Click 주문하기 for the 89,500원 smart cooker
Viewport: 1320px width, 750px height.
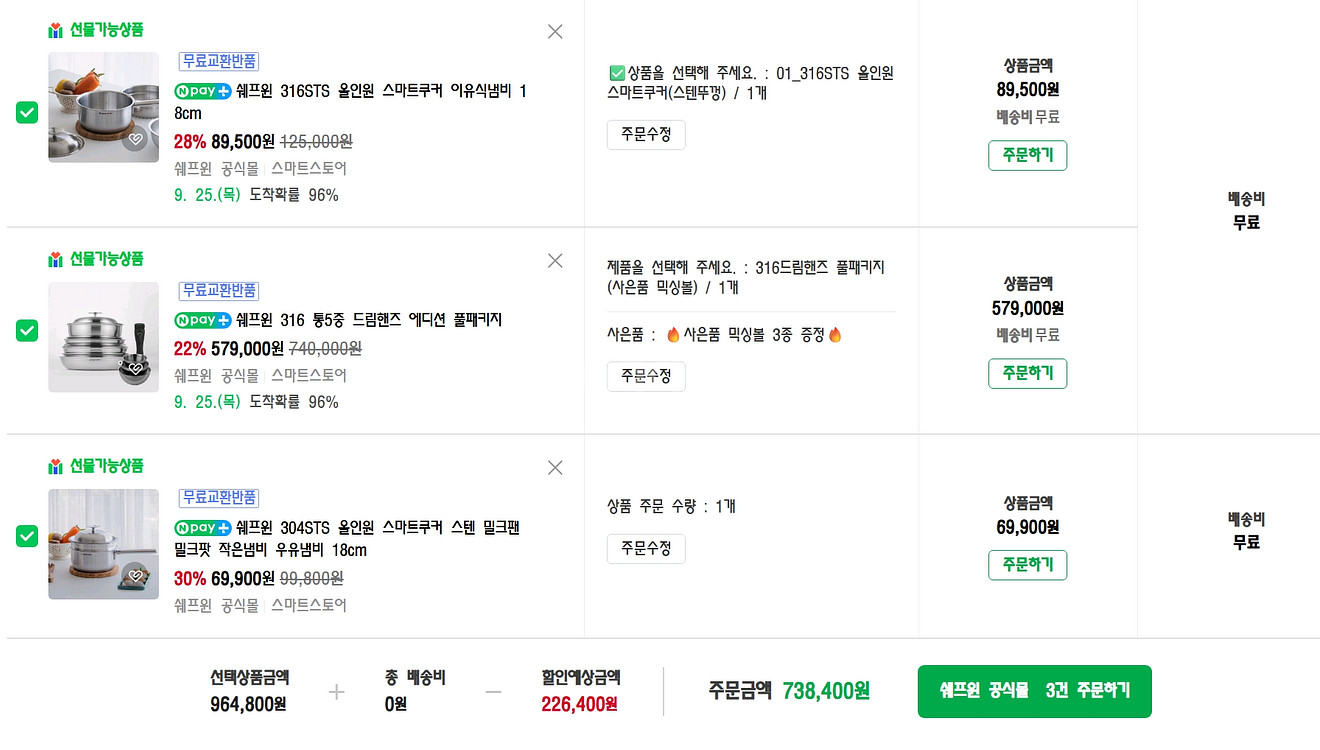click(x=1027, y=155)
